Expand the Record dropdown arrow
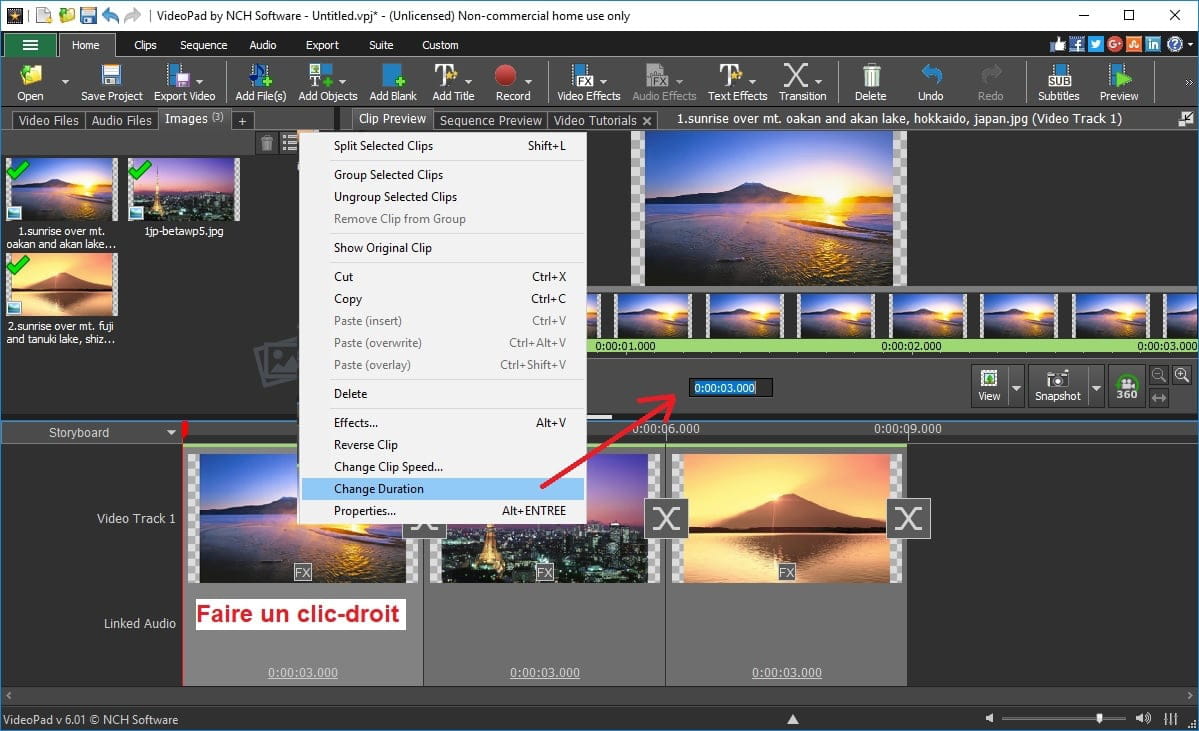1199x731 pixels. click(x=528, y=82)
